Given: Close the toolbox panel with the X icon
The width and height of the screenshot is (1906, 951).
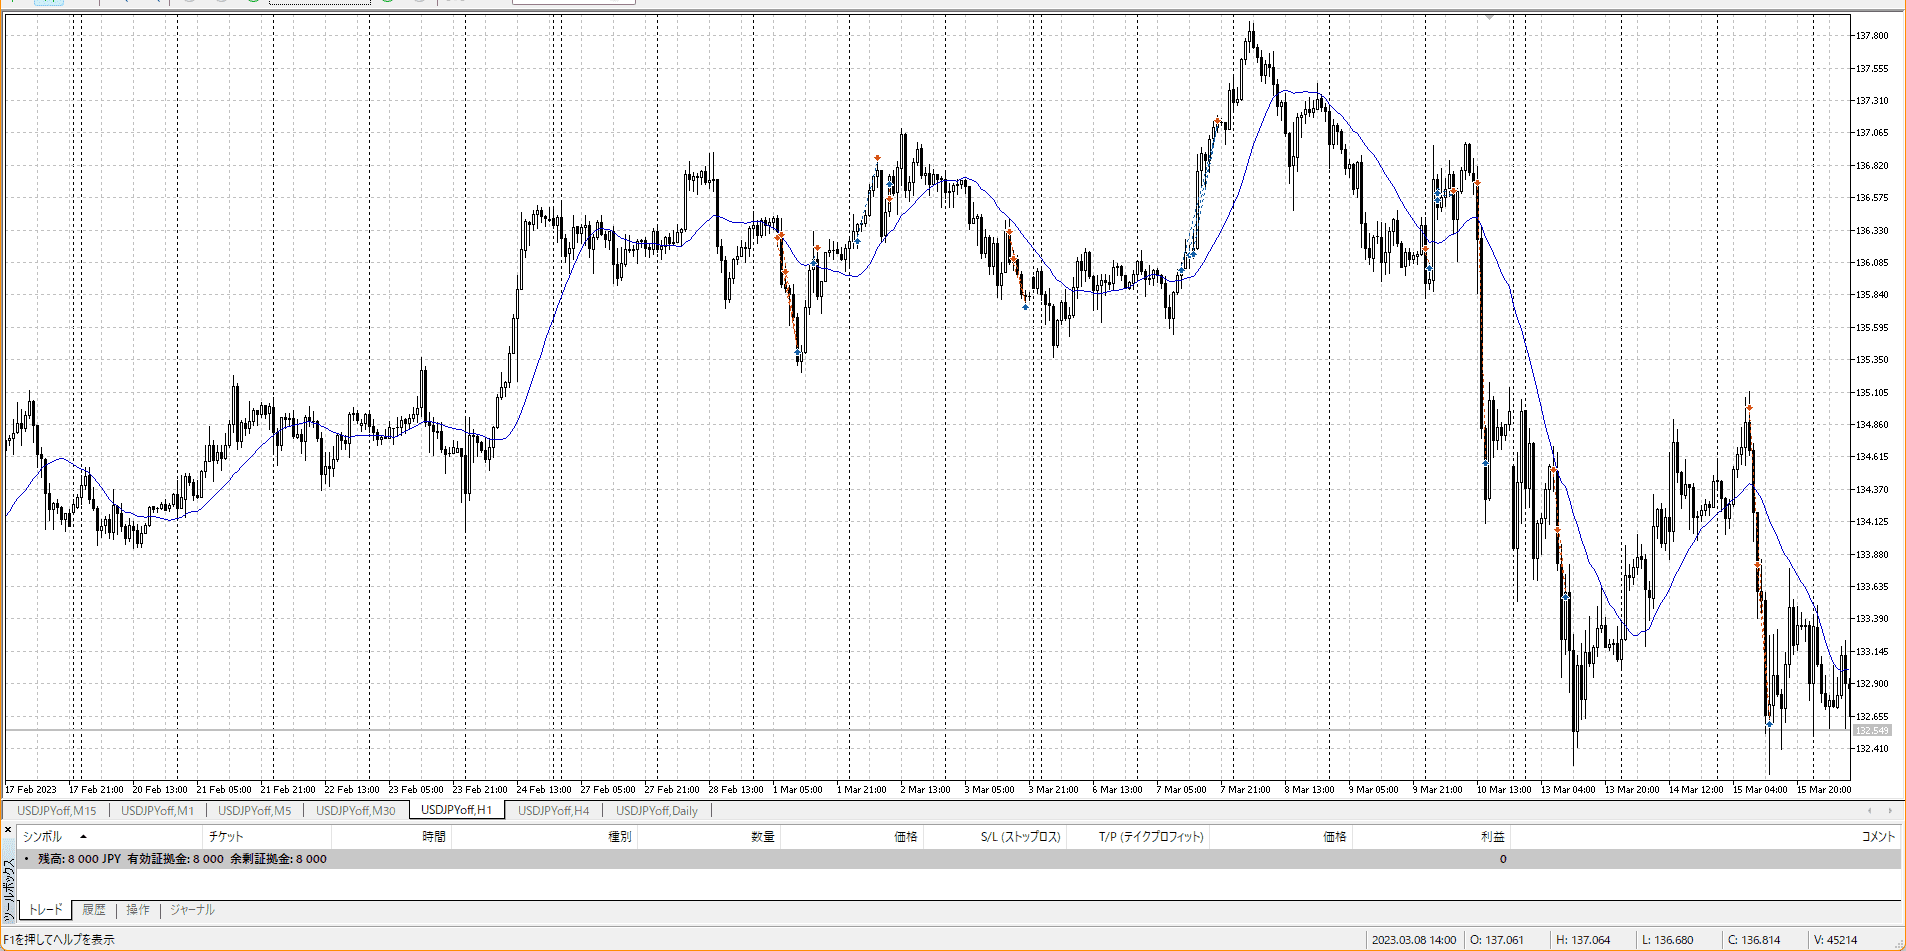Looking at the screenshot, I should coord(8,829).
